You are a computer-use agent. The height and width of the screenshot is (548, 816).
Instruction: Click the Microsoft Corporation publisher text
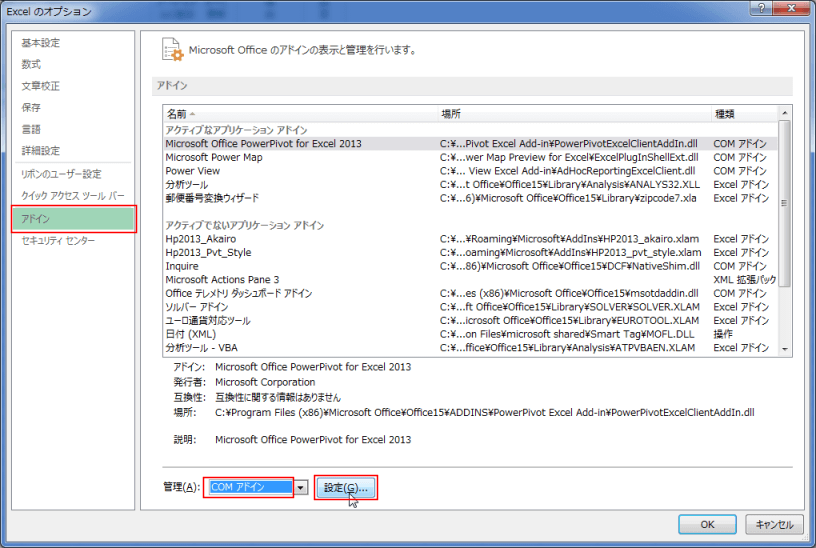265,382
